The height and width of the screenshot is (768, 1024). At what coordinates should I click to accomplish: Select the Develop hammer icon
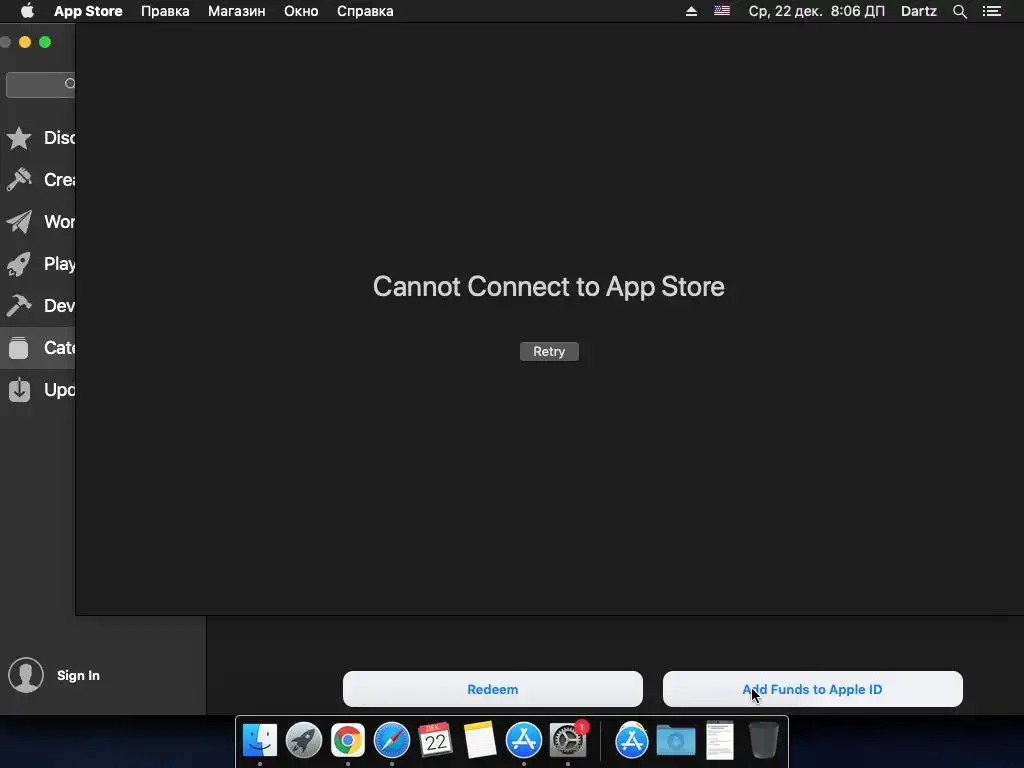coord(19,306)
